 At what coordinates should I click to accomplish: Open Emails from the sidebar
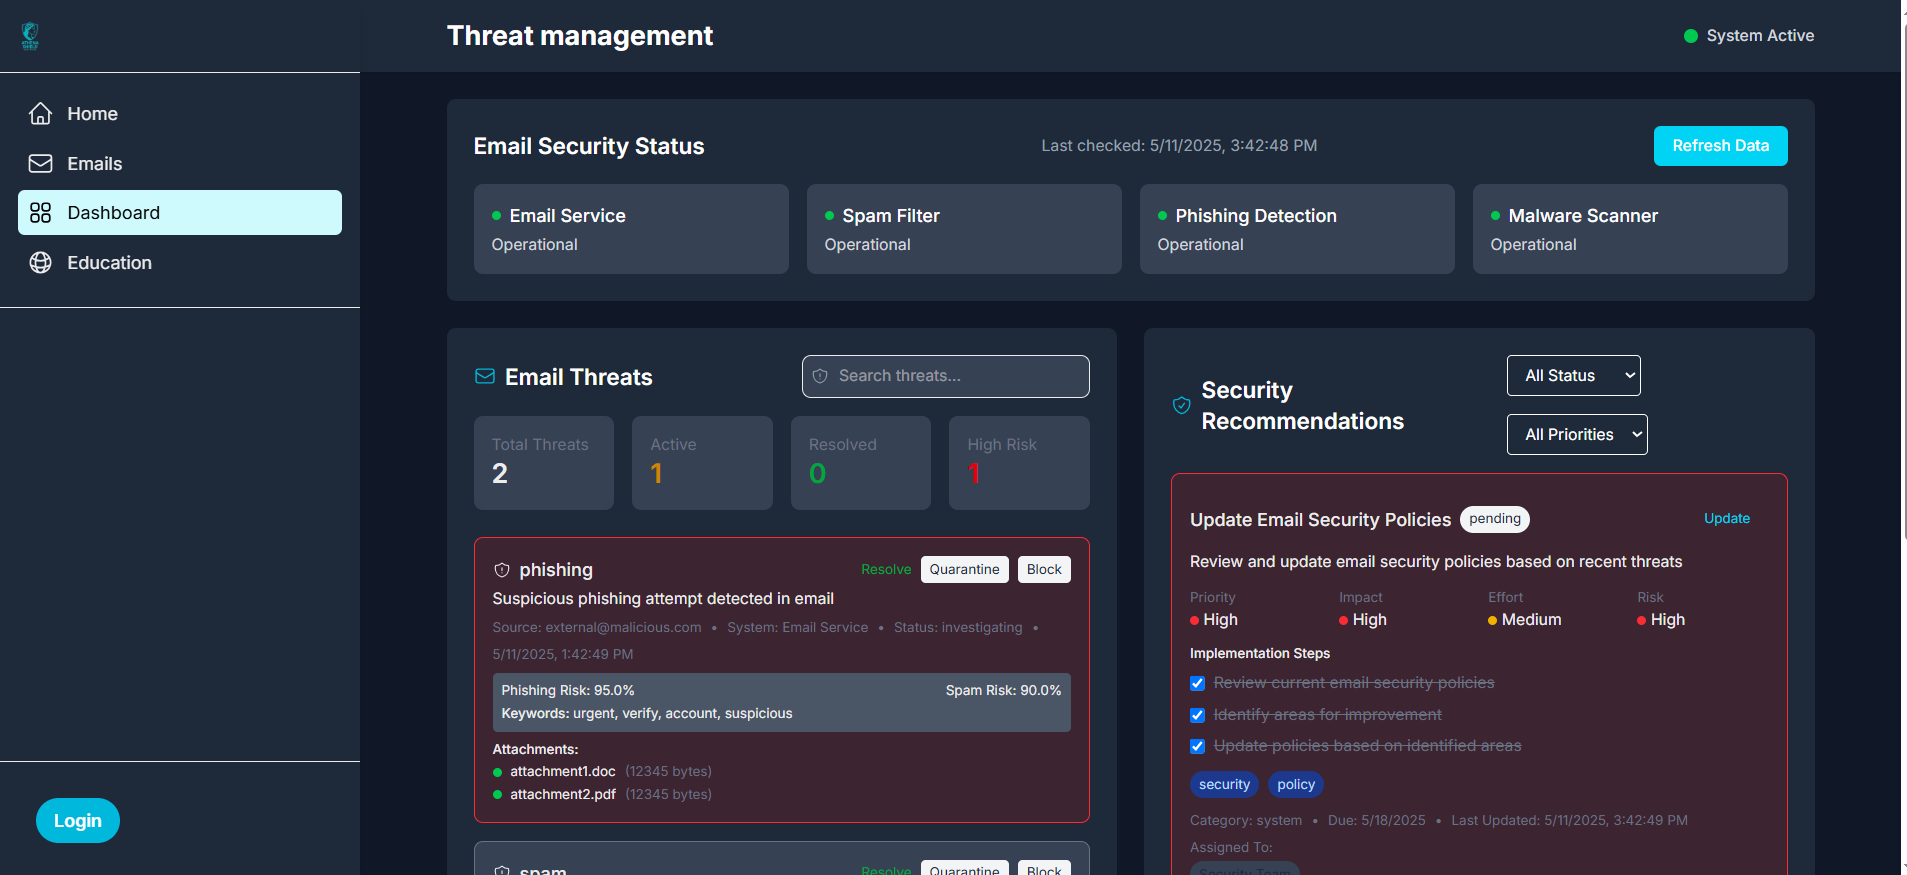180,163
